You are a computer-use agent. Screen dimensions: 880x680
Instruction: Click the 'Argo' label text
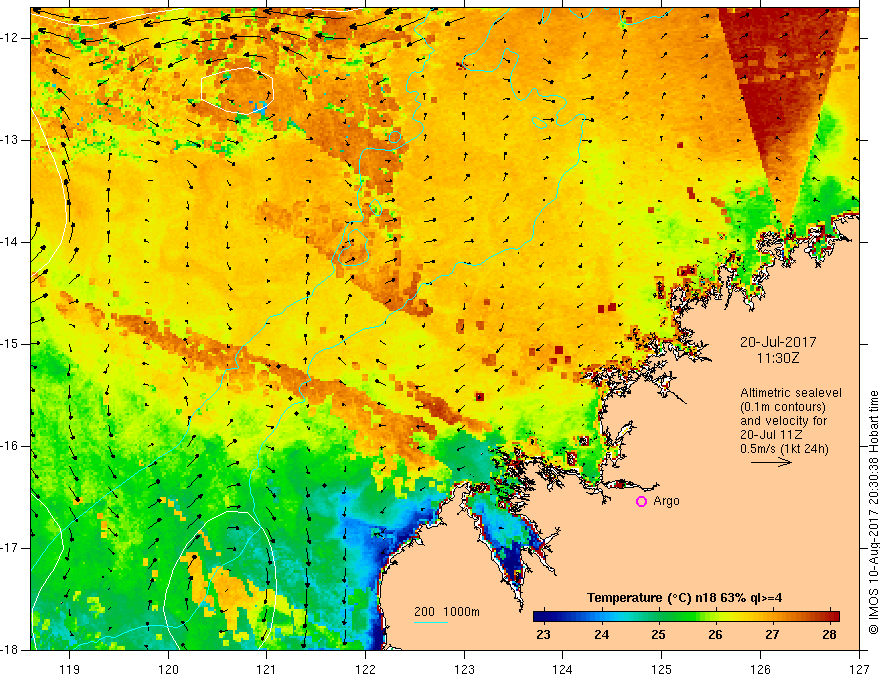[x=667, y=501]
